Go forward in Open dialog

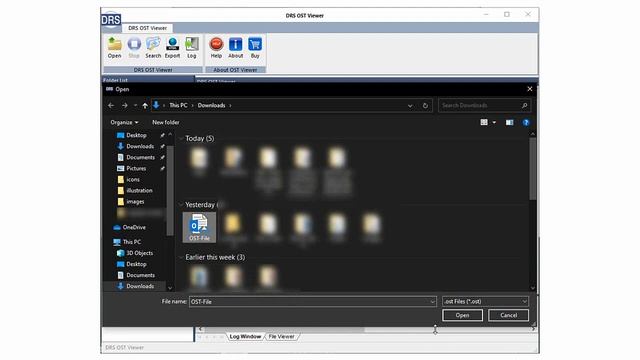124,105
